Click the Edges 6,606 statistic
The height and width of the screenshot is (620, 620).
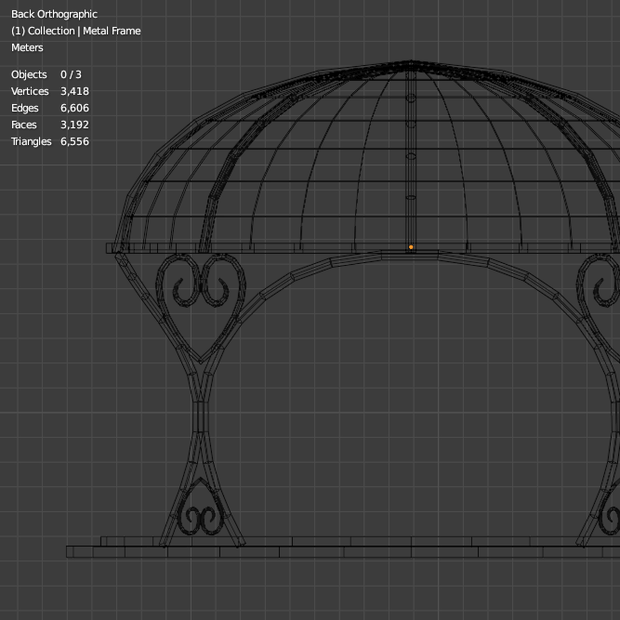[50, 108]
